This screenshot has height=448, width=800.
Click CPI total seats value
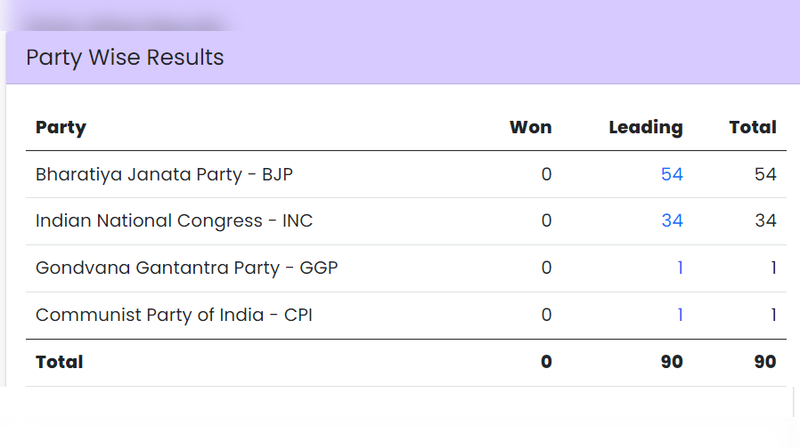[x=773, y=315]
